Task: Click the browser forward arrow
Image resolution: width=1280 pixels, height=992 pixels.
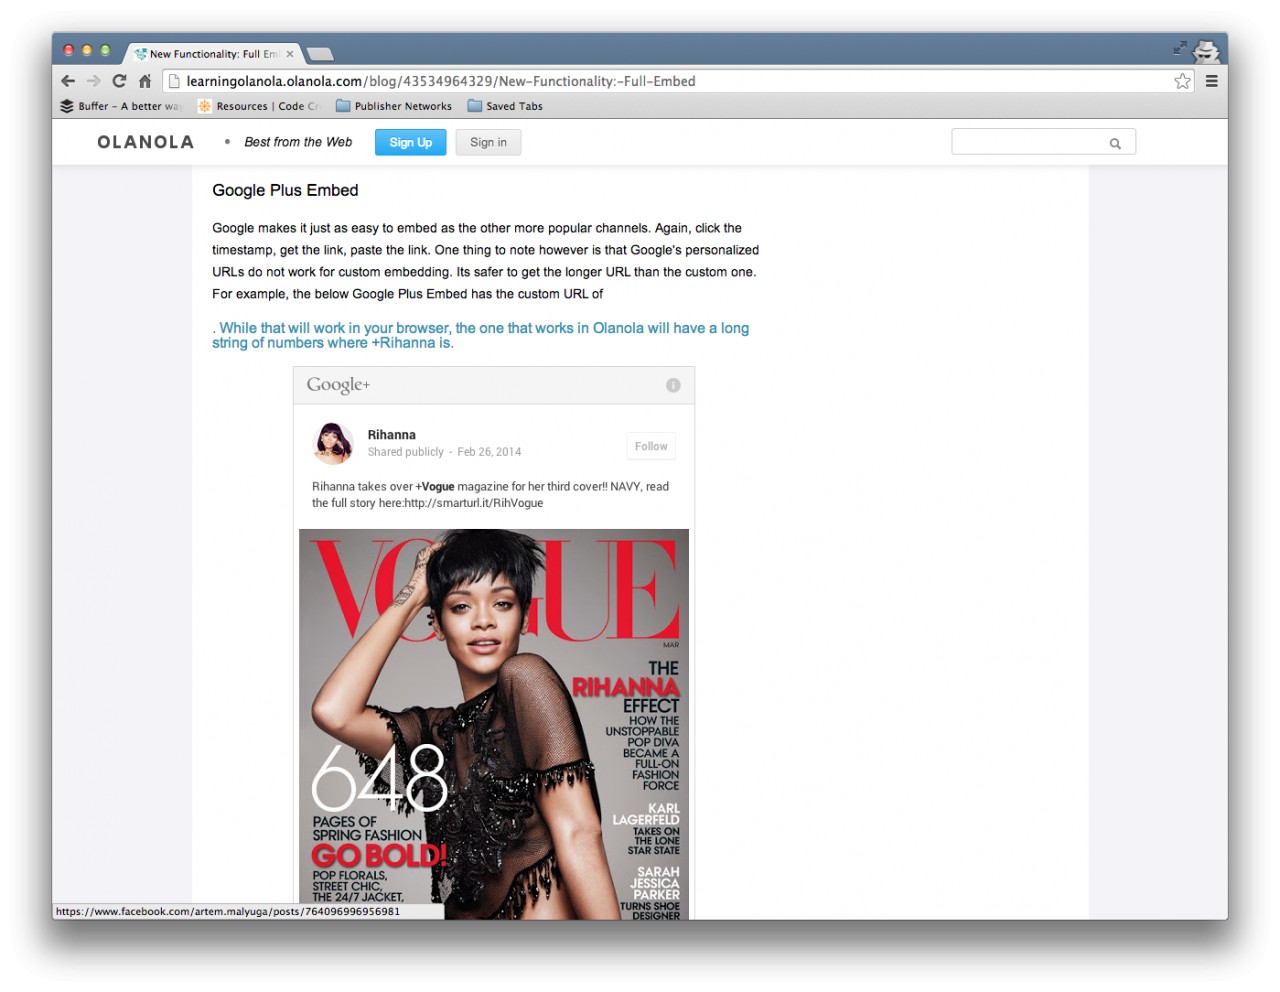Action: 93,81
